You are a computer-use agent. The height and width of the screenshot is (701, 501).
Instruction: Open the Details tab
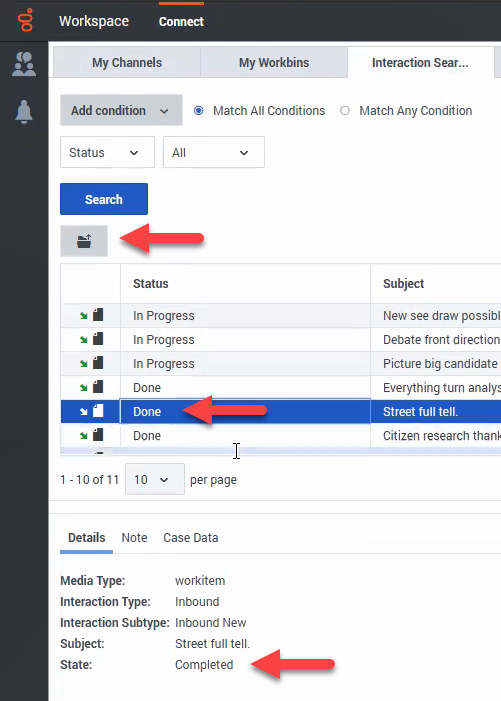tap(86, 537)
